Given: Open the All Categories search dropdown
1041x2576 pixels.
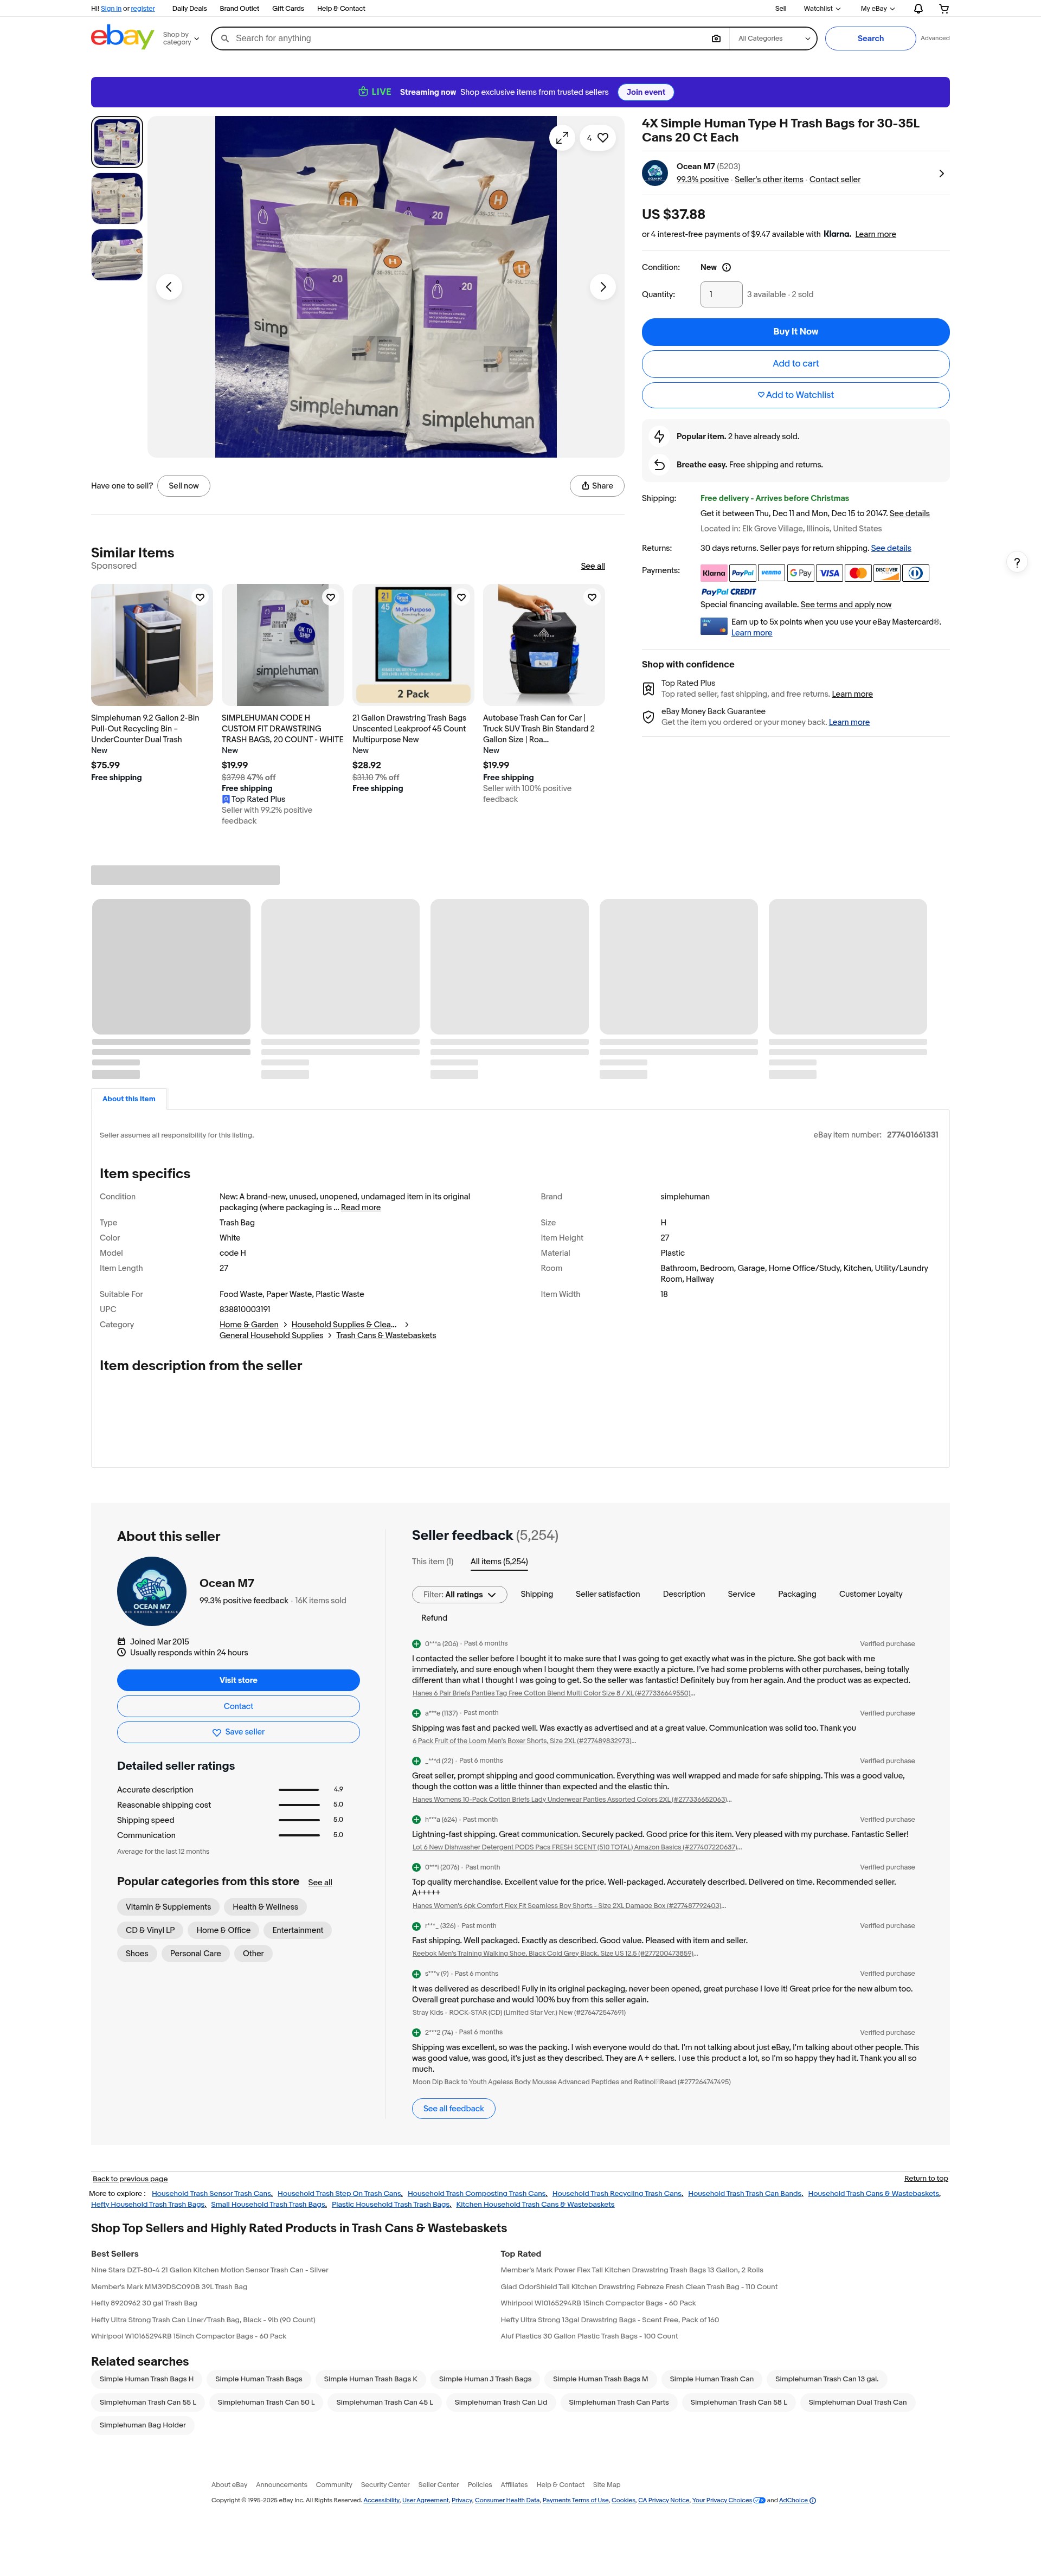Looking at the screenshot, I should pos(774,39).
